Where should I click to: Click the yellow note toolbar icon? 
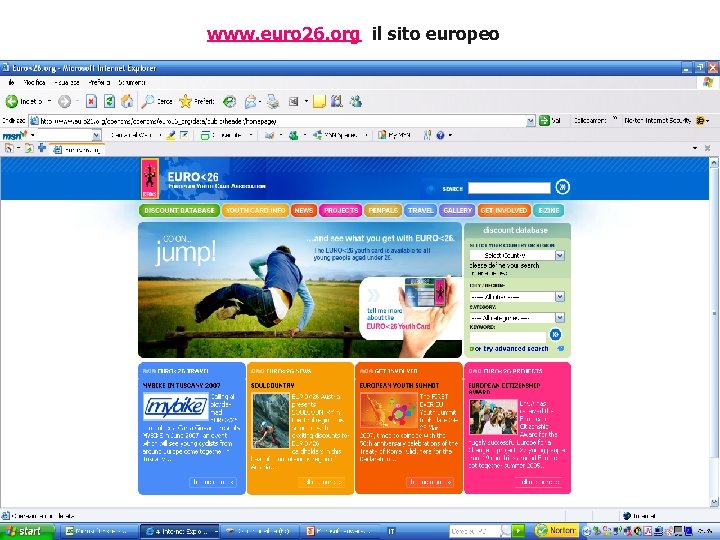319,101
